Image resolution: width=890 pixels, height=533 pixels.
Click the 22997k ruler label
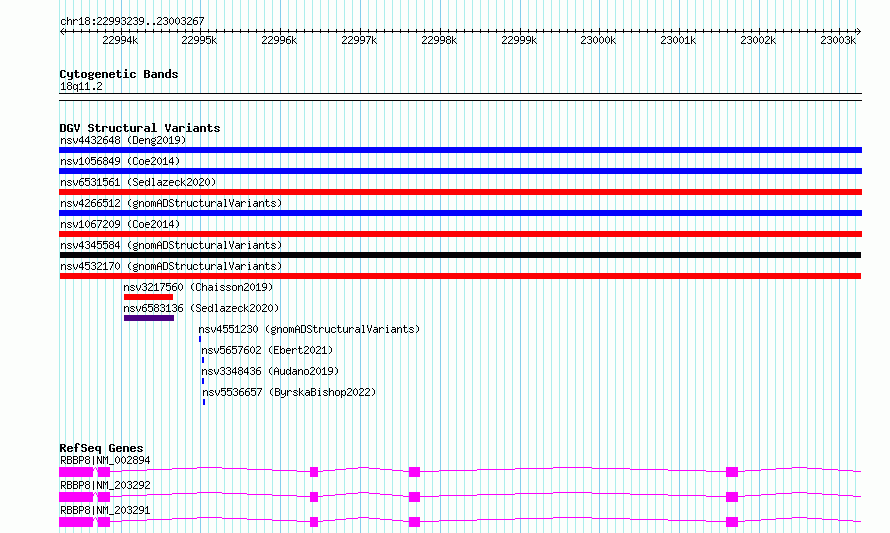(359, 40)
